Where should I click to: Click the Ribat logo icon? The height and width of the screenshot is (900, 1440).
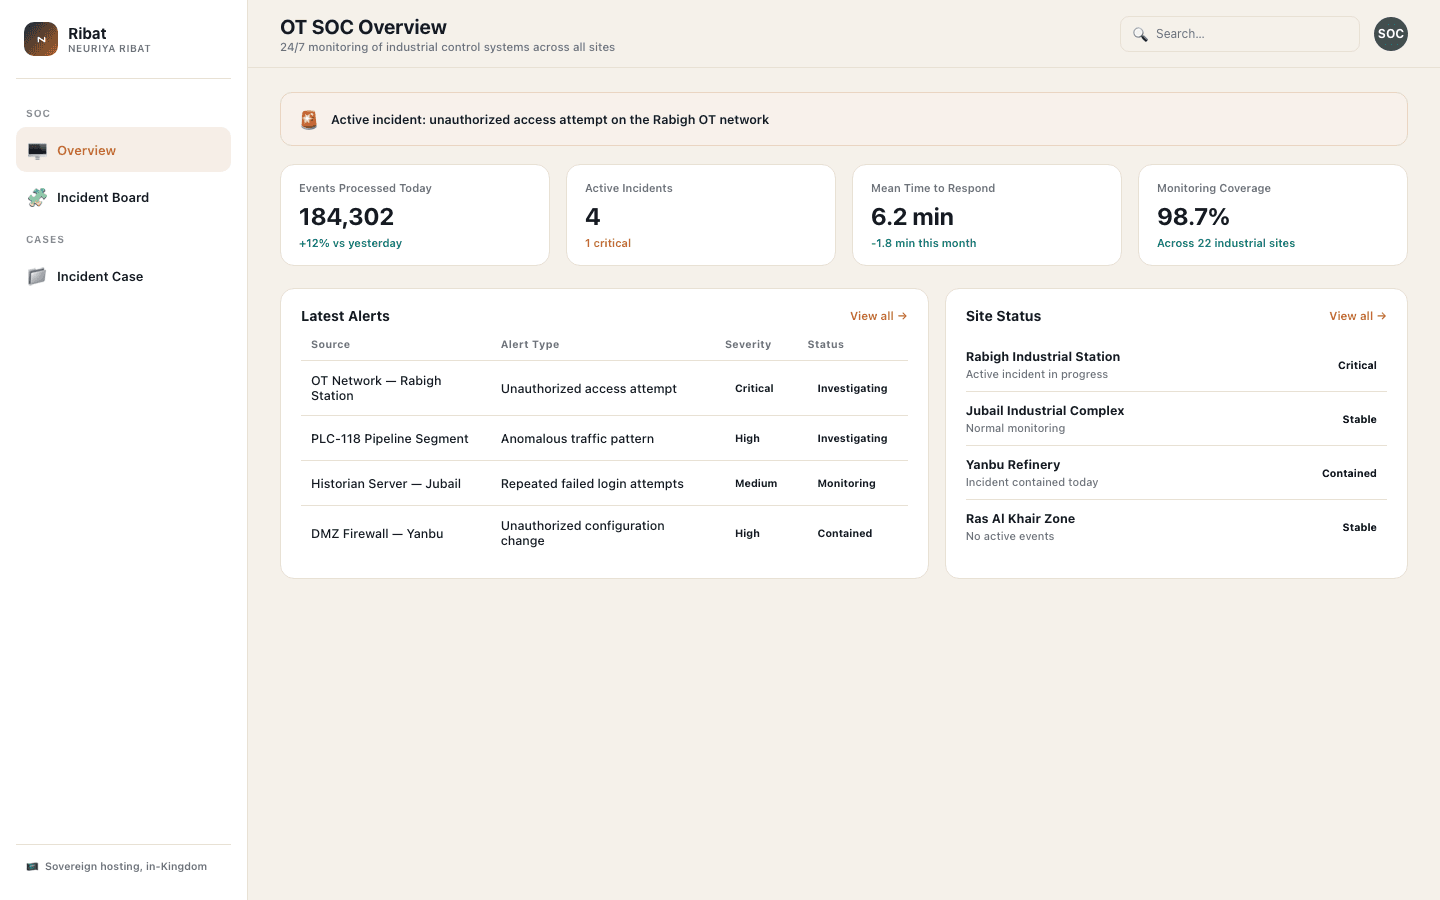[41, 39]
